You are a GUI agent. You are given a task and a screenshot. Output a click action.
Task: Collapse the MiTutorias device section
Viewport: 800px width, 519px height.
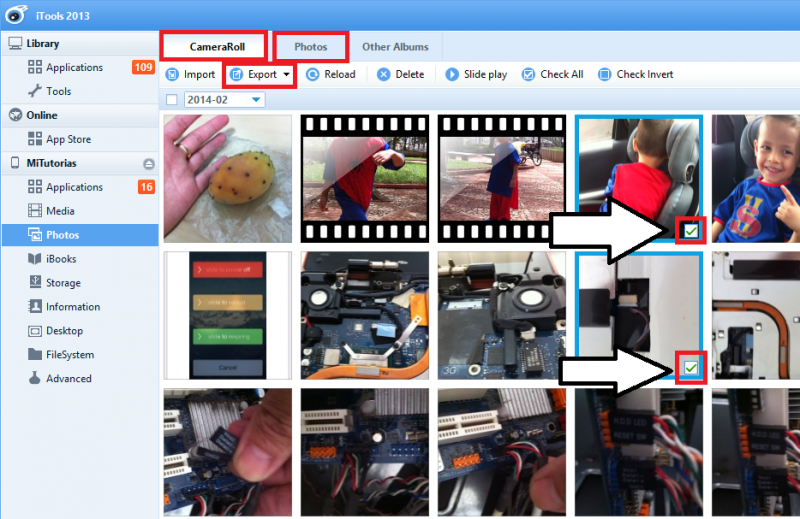point(149,163)
